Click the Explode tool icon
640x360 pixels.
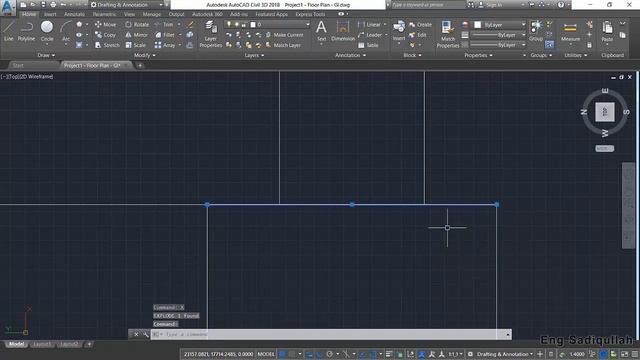(190, 35)
